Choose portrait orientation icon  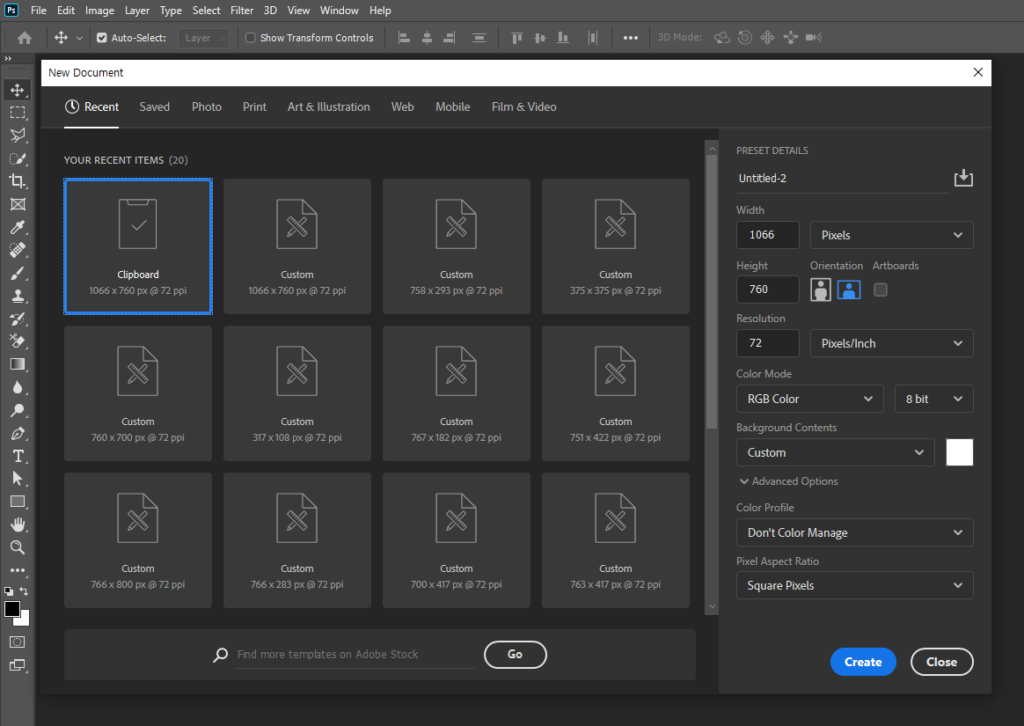click(x=821, y=290)
